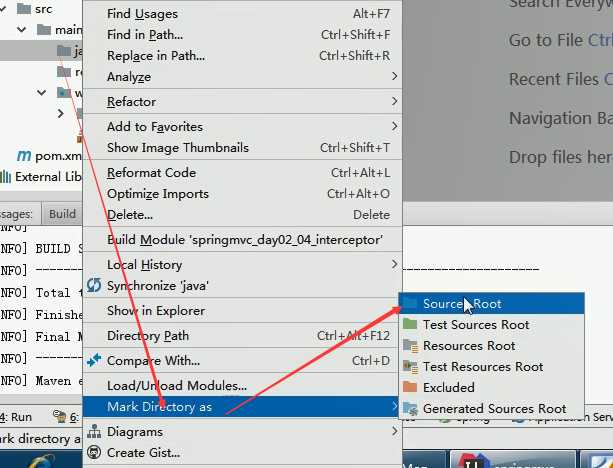Expand Analyze submenu arrow
The height and width of the screenshot is (468, 613).
click(x=394, y=76)
